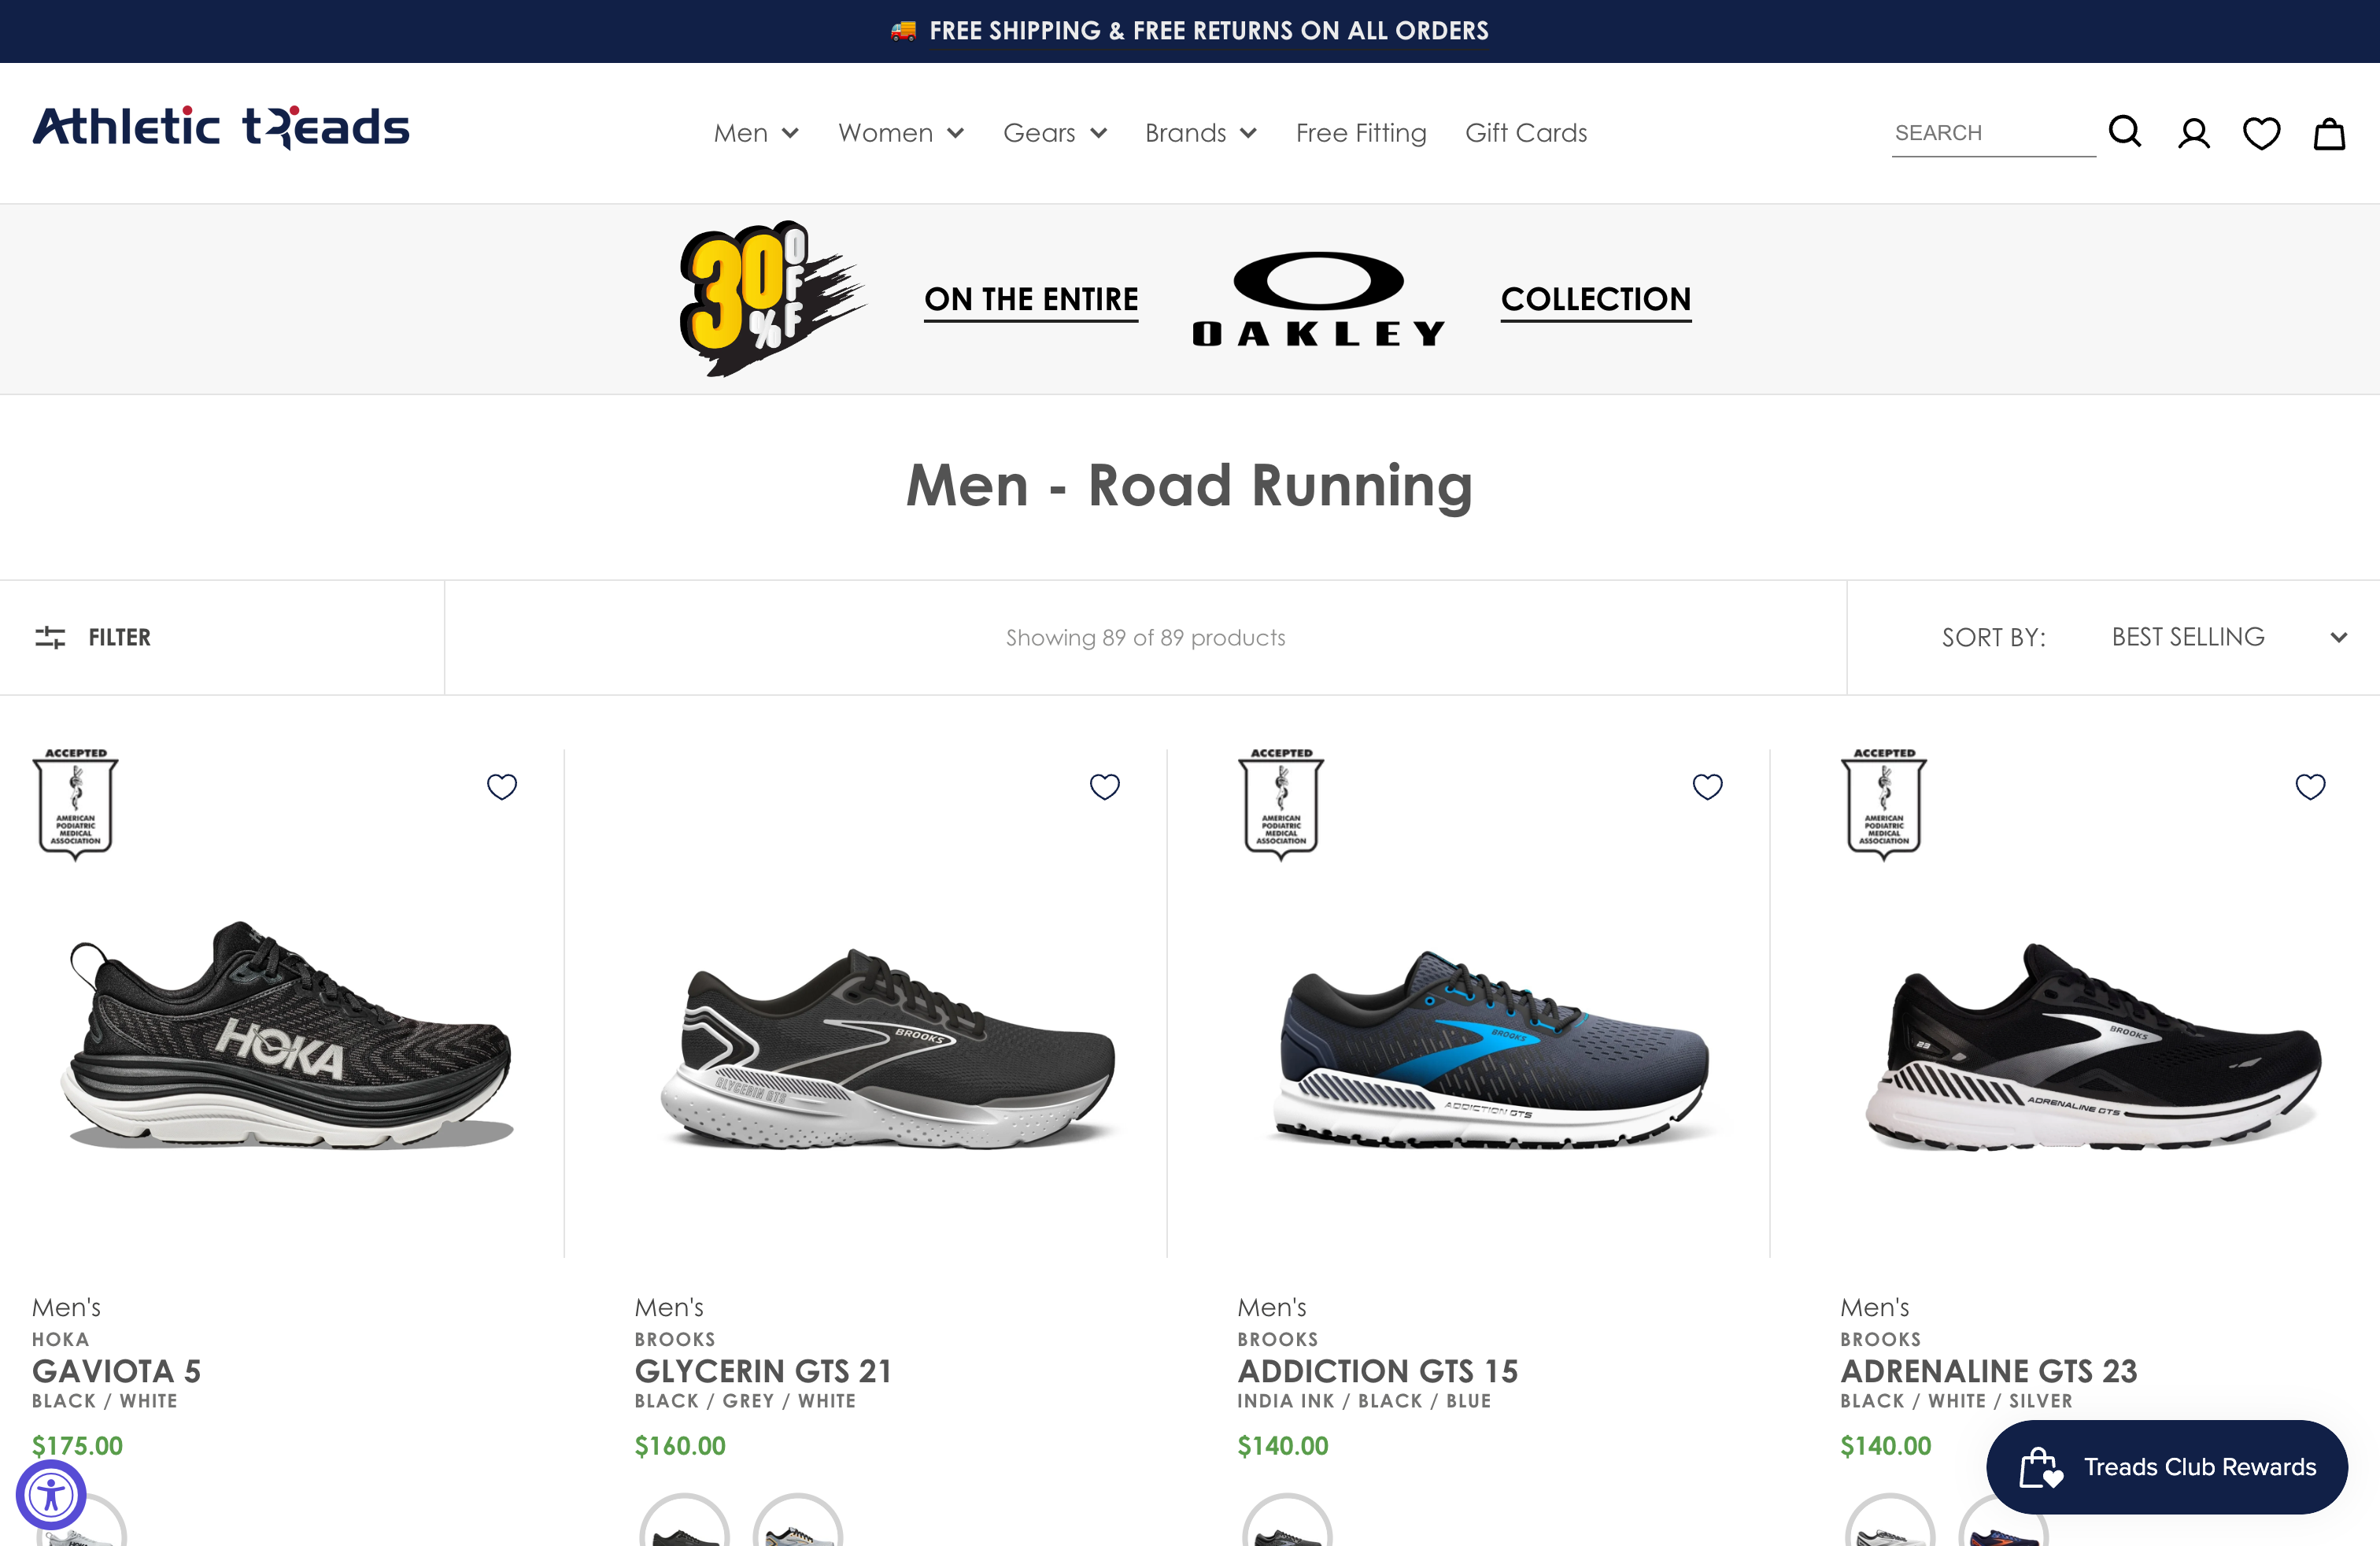2380x1546 pixels.
Task: Click the Filter icon
Action: 49,637
